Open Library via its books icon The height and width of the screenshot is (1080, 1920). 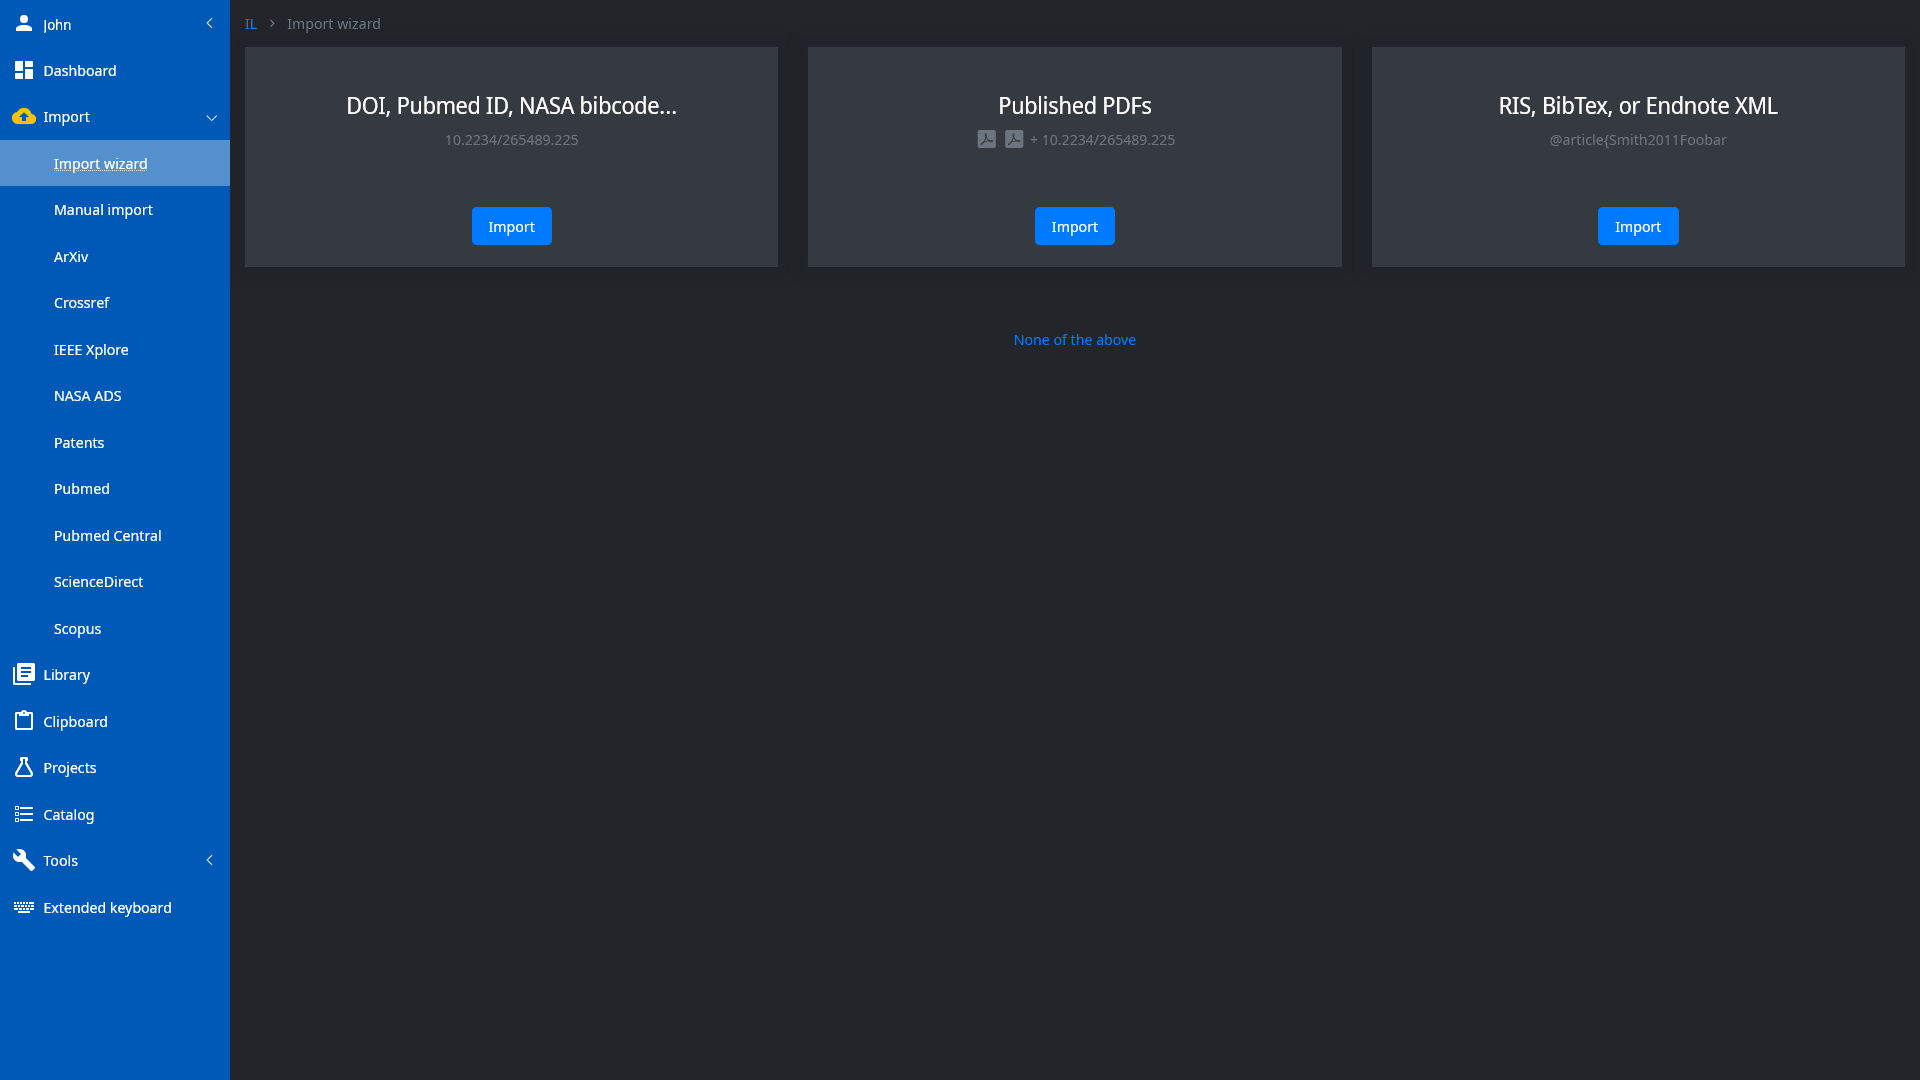click(x=24, y=674)
